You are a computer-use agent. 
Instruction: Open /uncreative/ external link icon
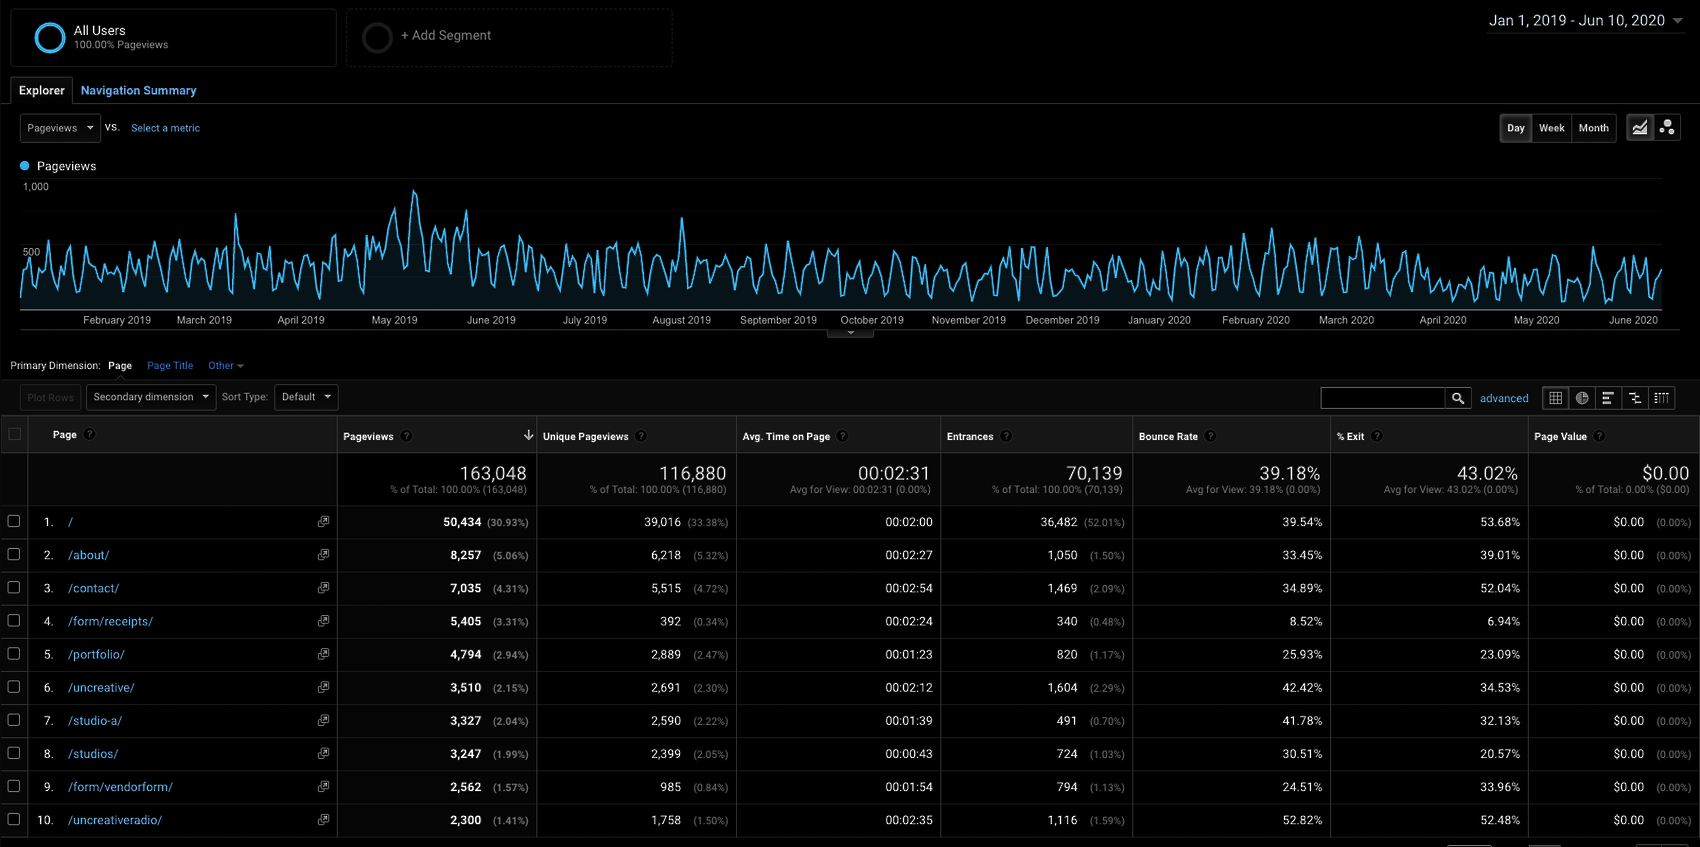point(323,687)
